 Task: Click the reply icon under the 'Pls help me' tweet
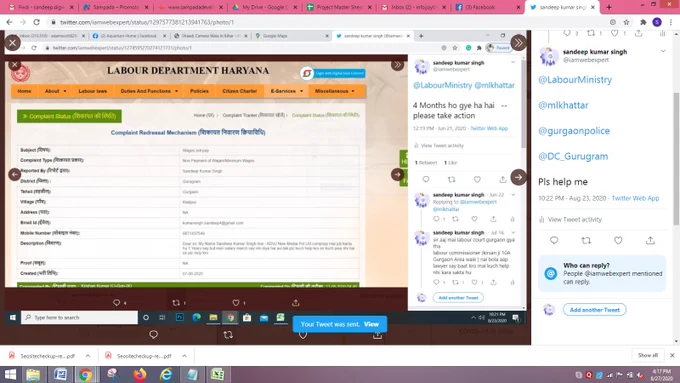tap(554, 240)
